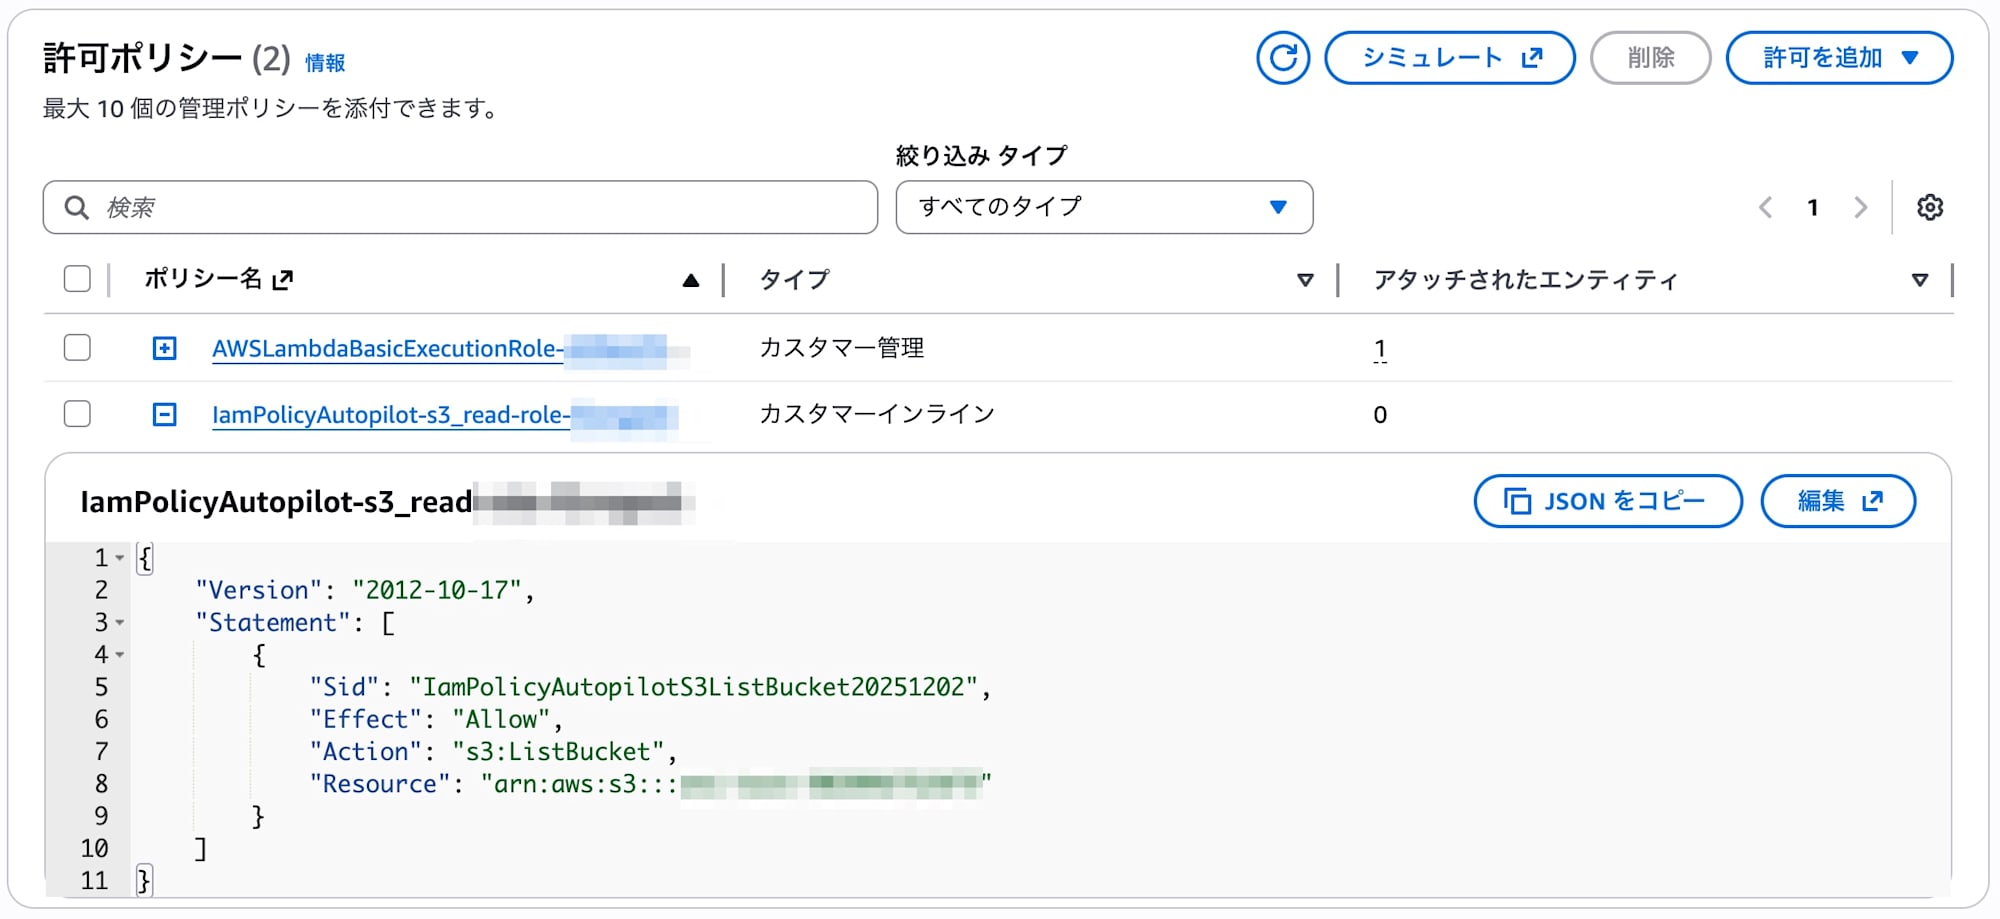Go to the next page arrow
The height and width of the screenshot is (919, 2000).
click(1860, 207)
